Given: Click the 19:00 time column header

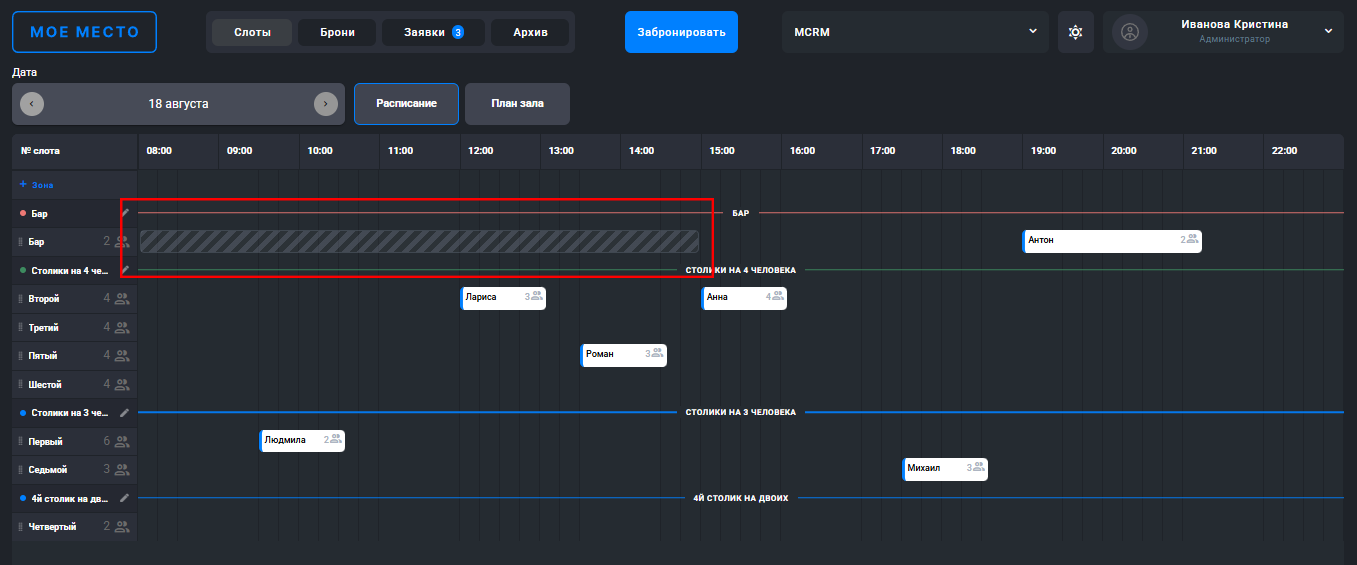Looking at the screenshot, I should [x=1043, y=151].
